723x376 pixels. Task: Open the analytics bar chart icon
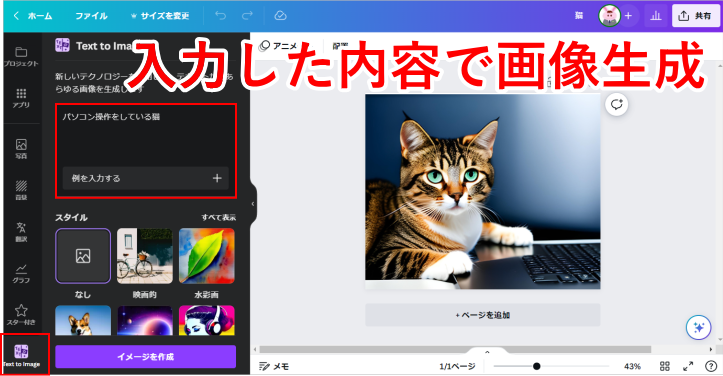click(656, 16)
